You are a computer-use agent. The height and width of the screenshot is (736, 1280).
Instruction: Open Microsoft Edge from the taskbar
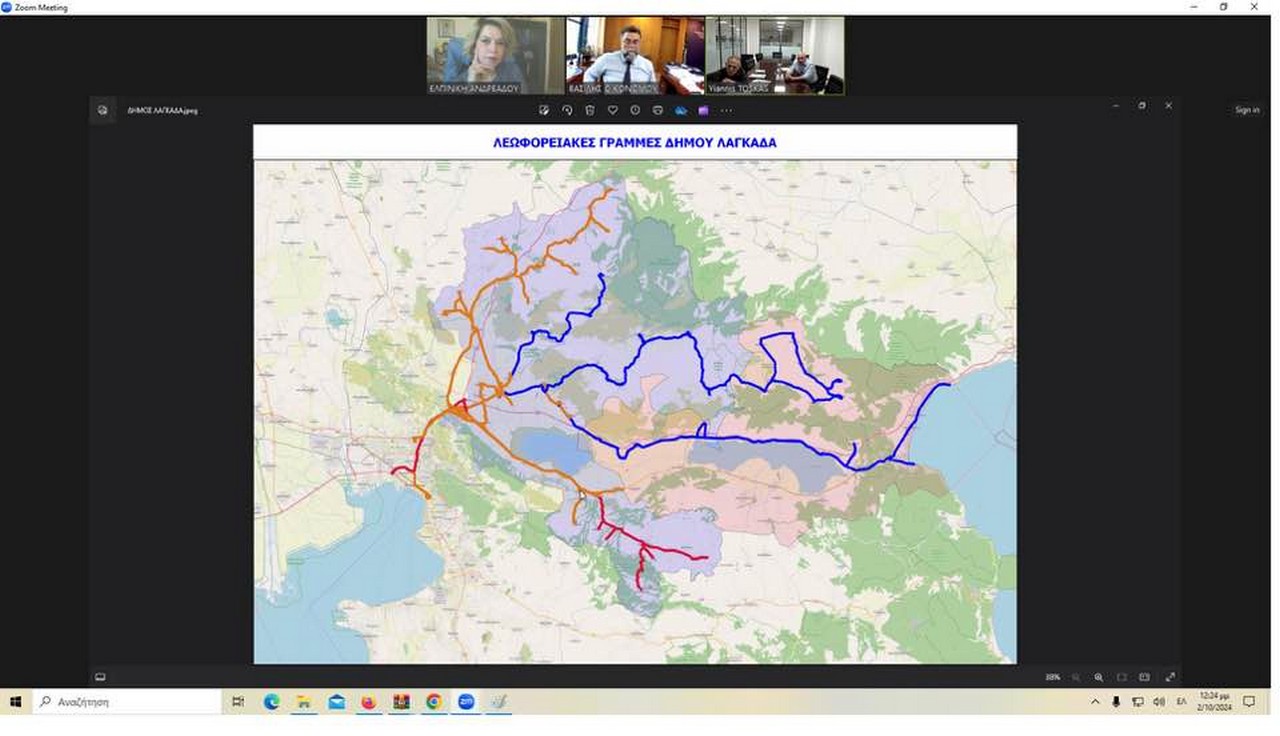click(271, 702)
